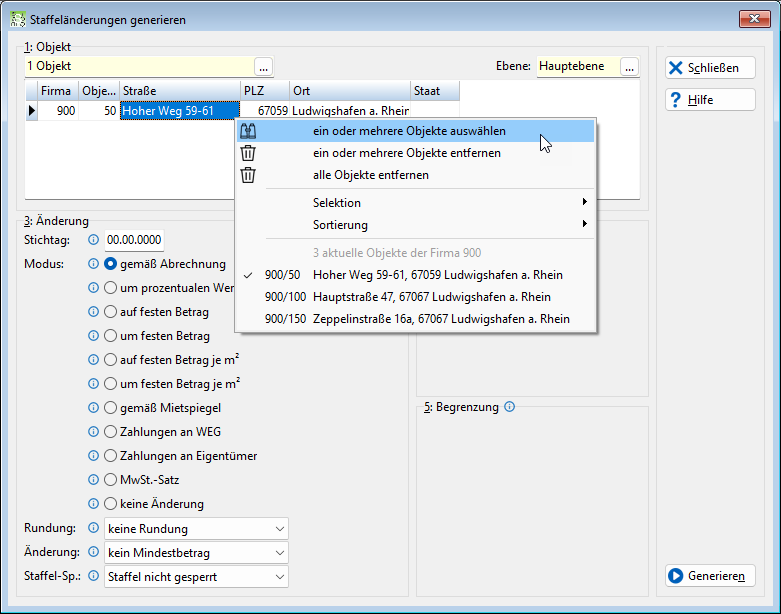Click info icon next to Stichtag
The height and width of the screenshot is (614, 781).
coord(93,240)
